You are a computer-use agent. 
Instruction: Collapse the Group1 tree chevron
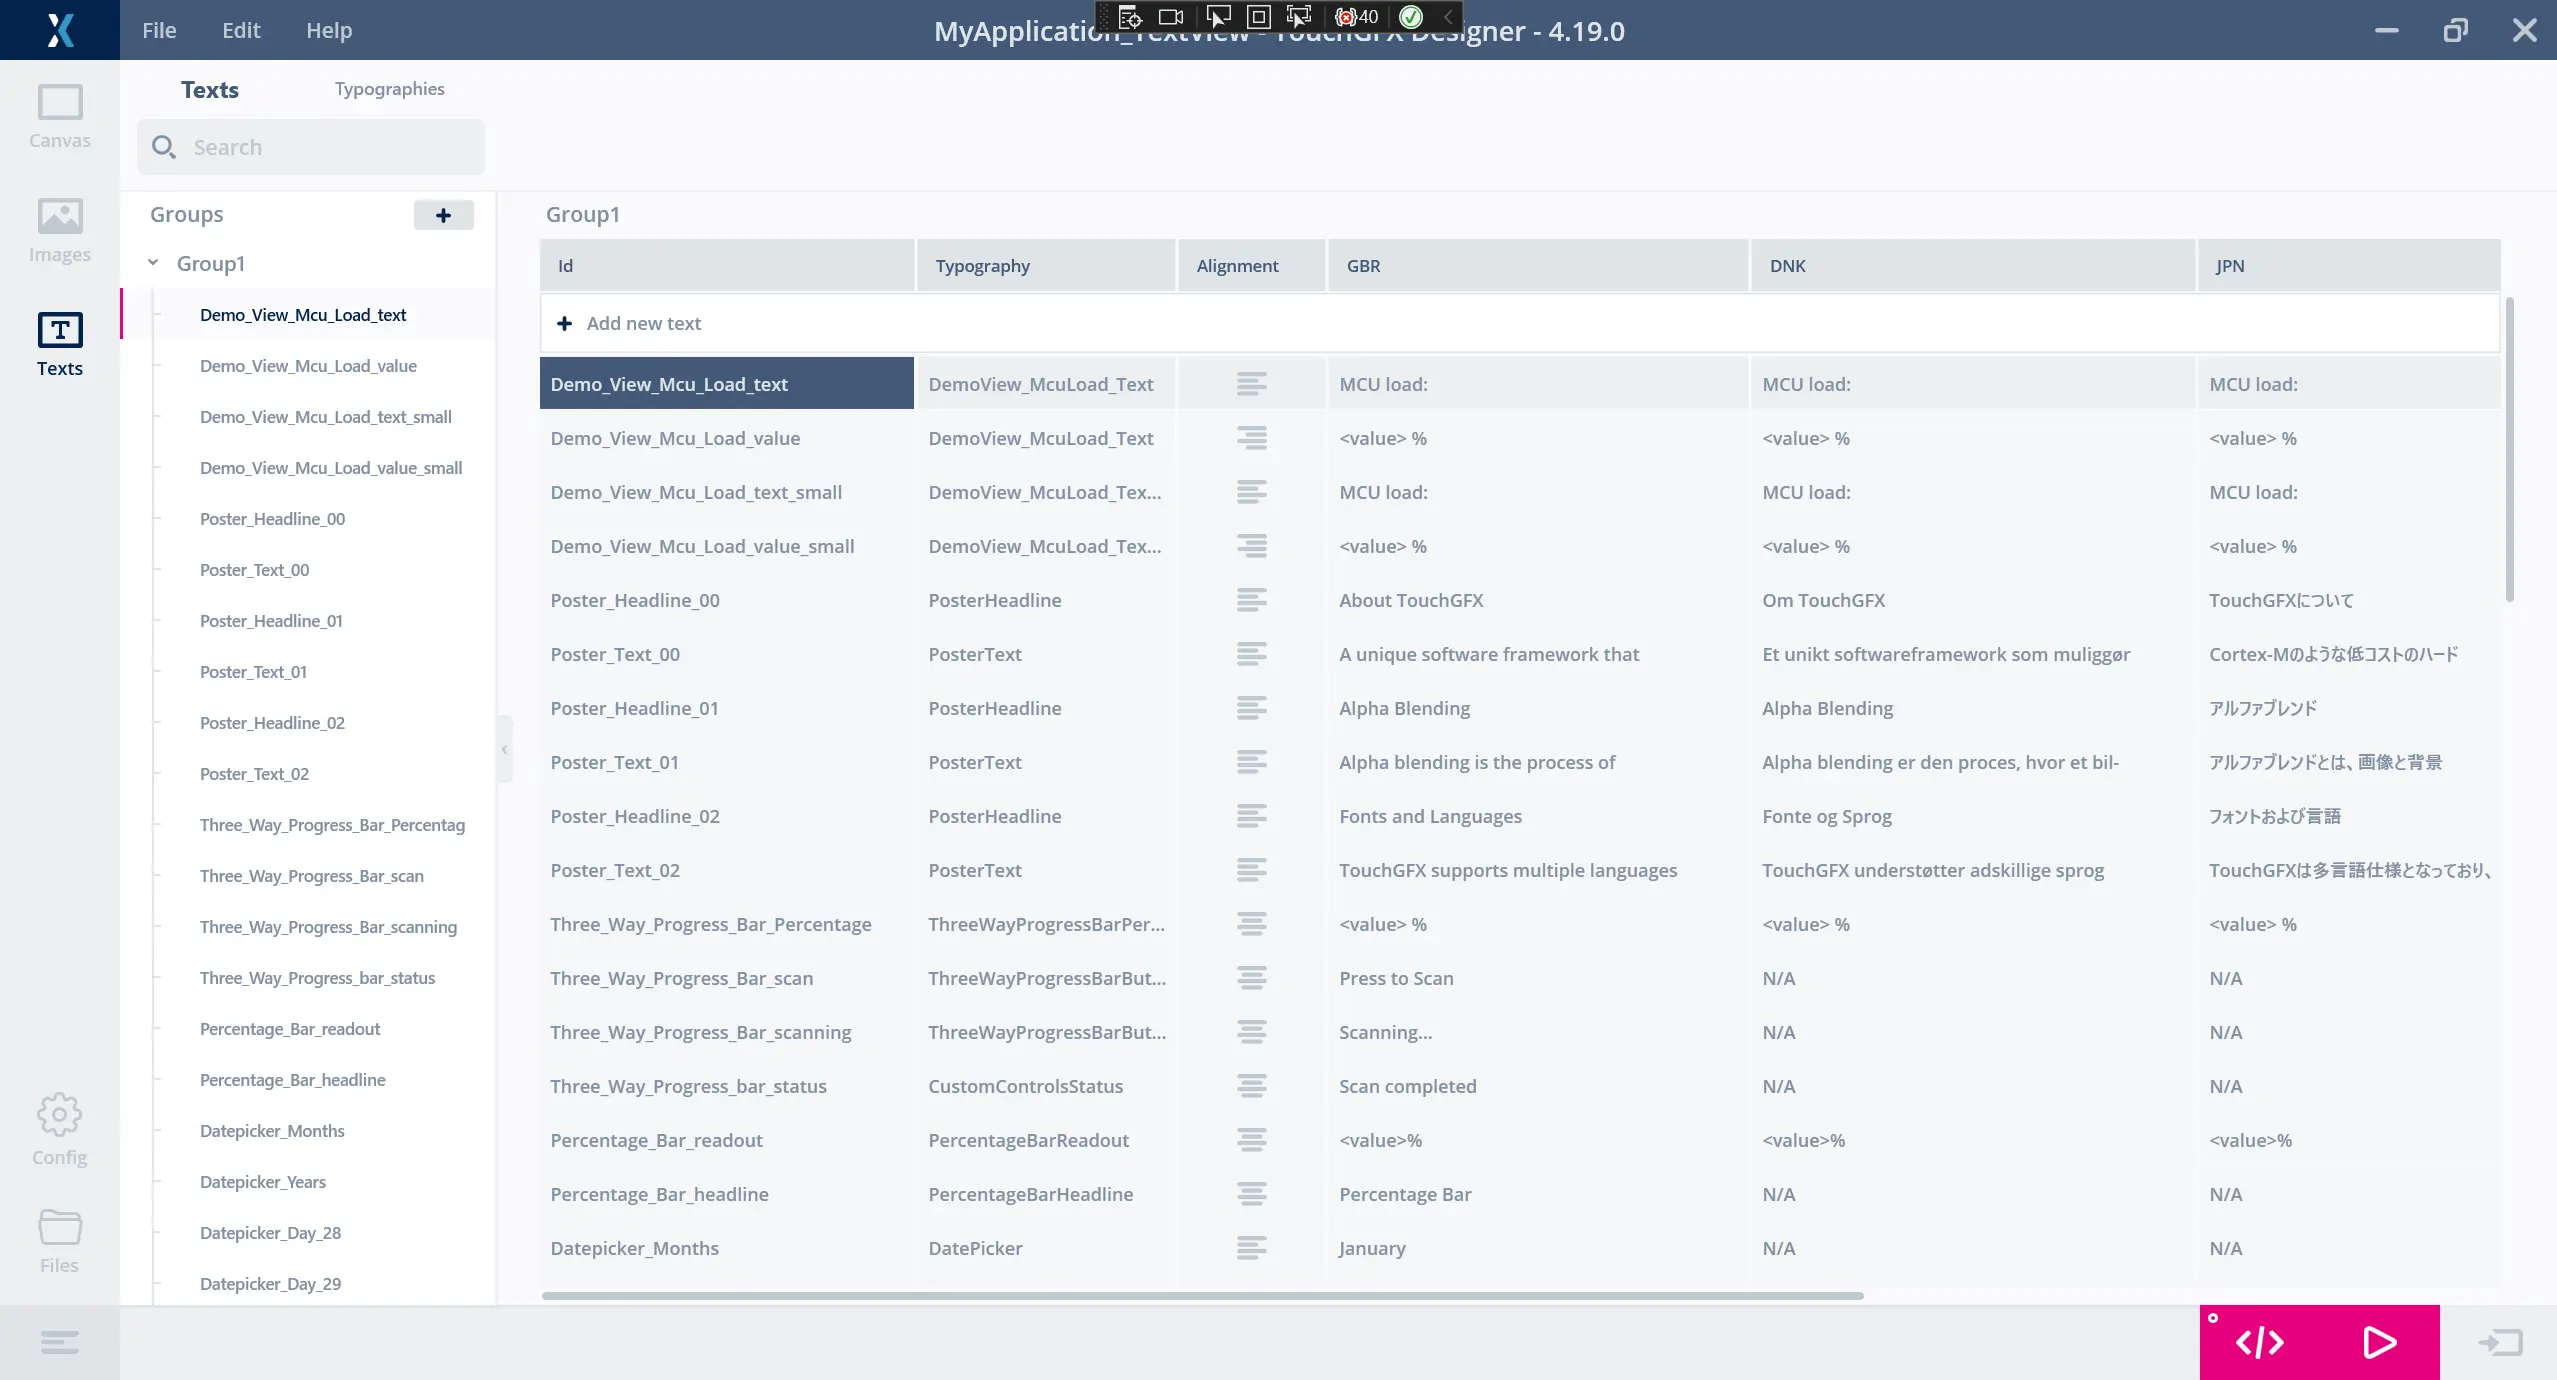tap(153, 263)
